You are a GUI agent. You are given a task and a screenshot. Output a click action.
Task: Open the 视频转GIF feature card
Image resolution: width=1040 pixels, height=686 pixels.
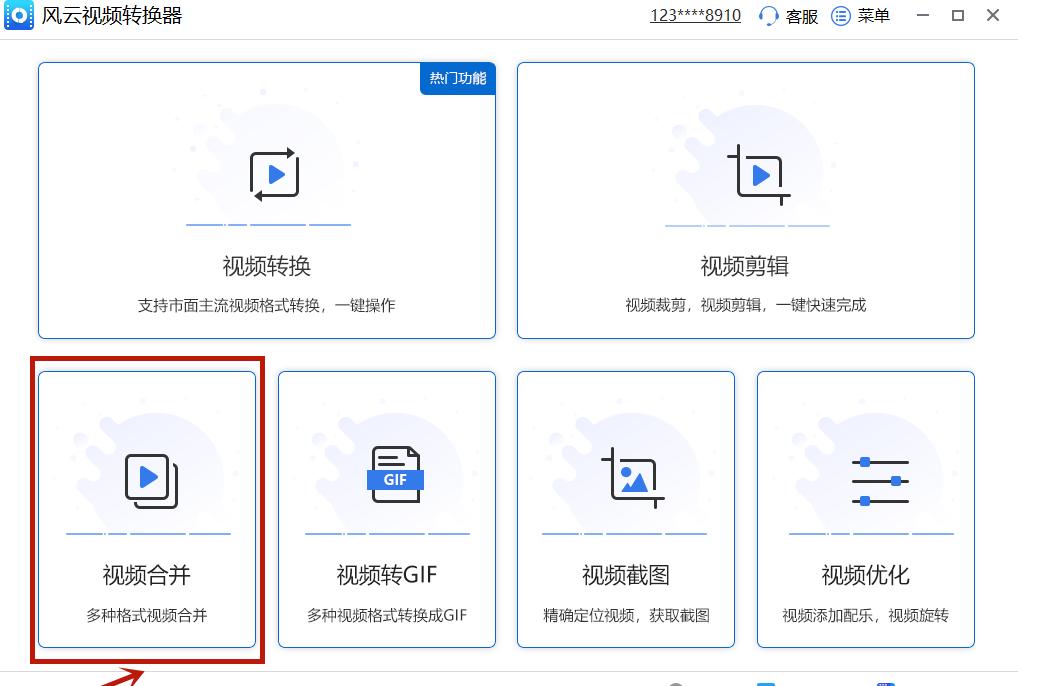coord(387,510)
